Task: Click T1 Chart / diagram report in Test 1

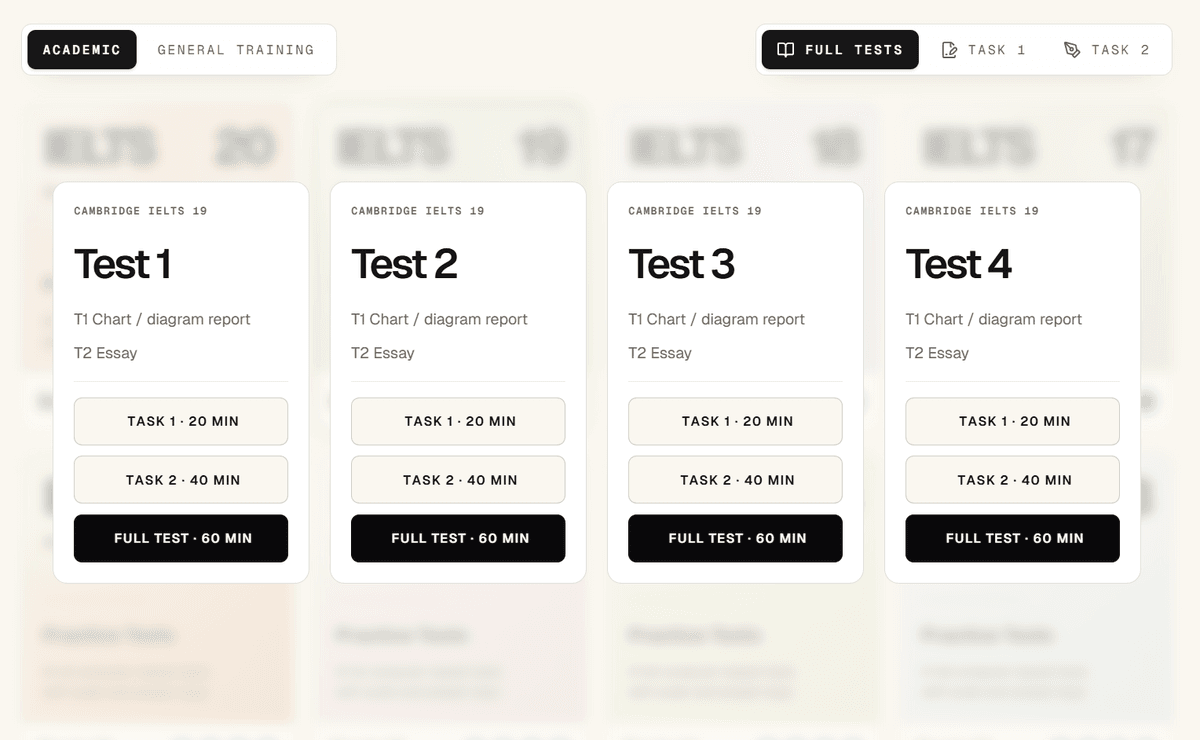Action: coord(162,320)
